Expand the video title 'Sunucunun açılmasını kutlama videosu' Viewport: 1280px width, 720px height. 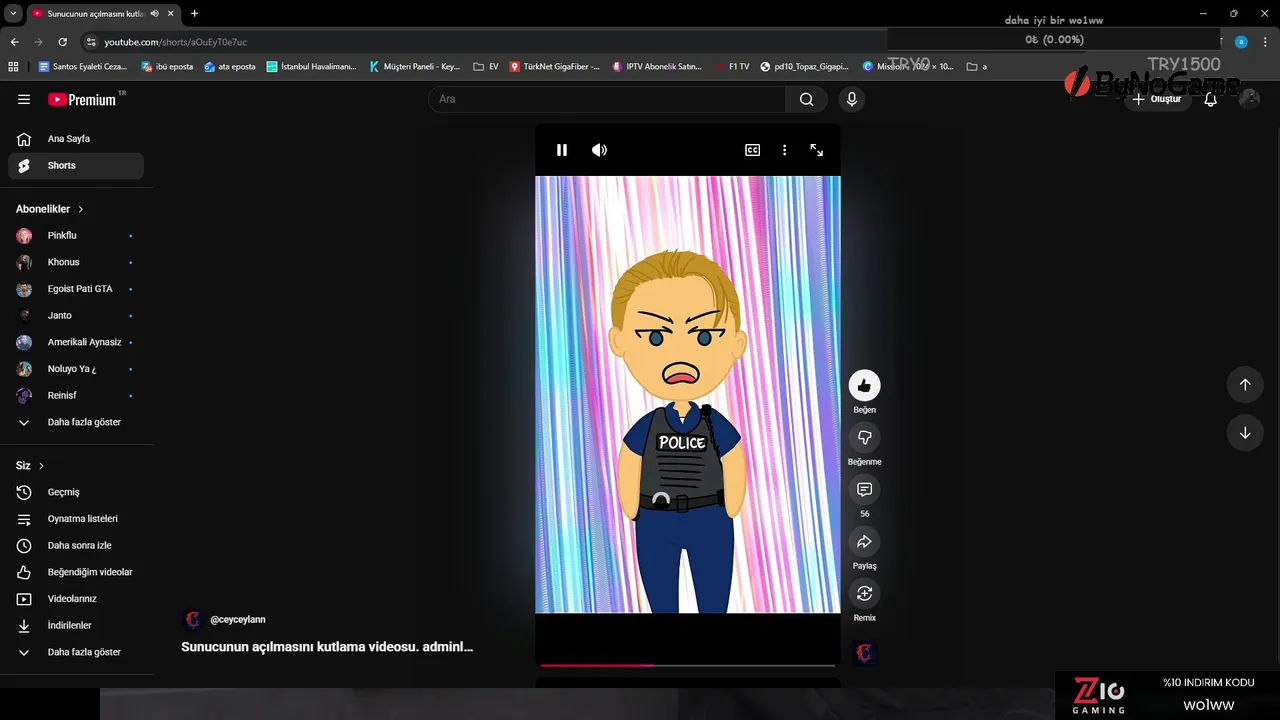tap(327, 647)
